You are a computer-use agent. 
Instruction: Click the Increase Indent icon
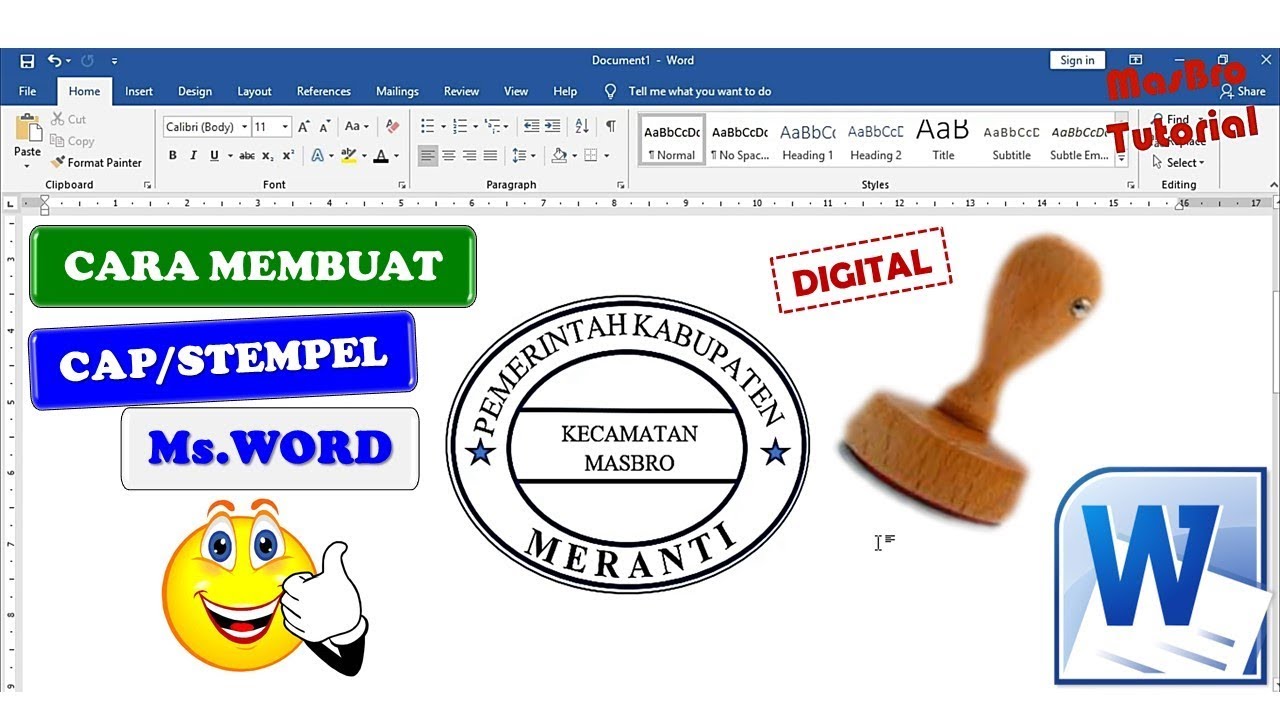click(552, 126)
